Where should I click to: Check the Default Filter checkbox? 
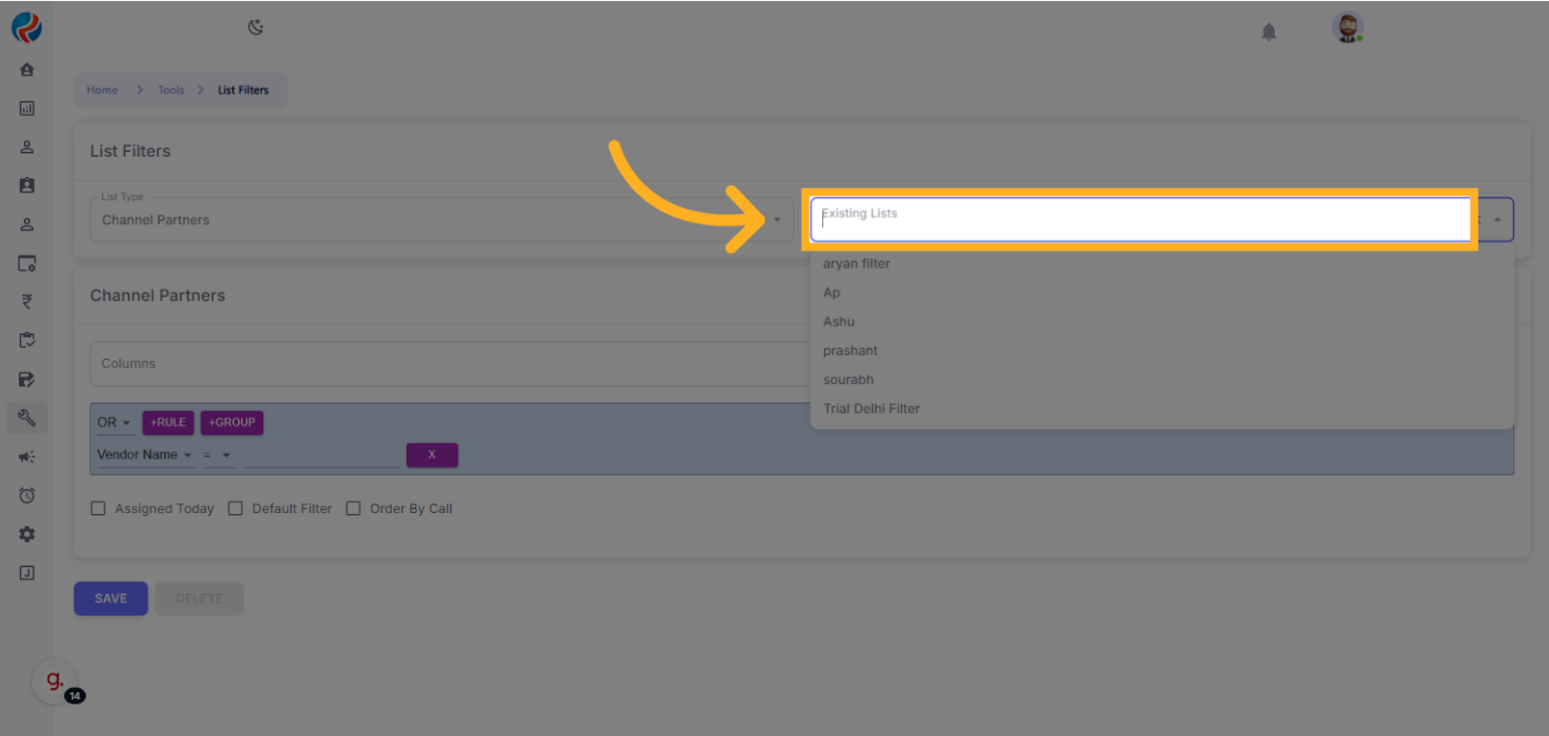pos(236,508)
